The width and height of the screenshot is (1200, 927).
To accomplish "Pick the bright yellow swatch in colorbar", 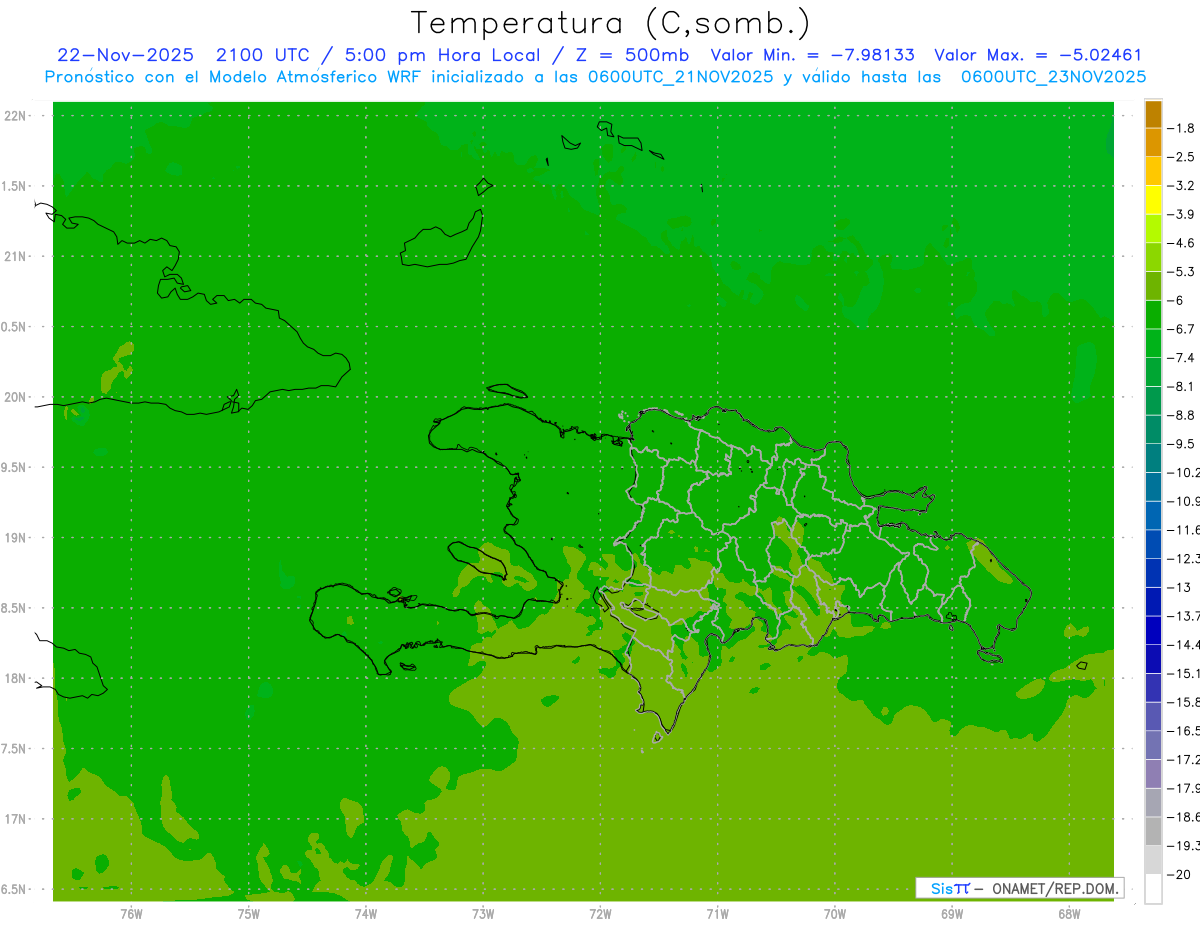I will point(1153,200).
